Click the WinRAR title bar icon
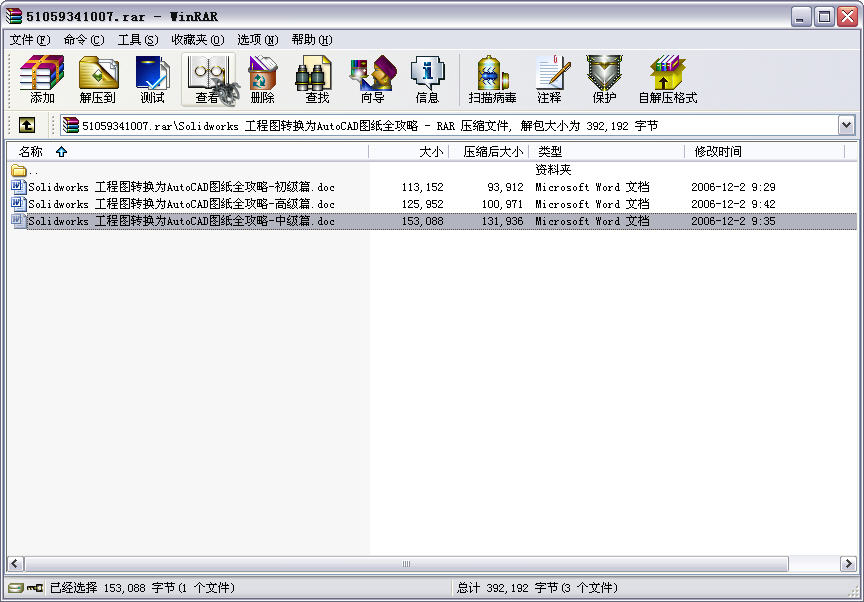Screen dimensions: 864x602 tap(14, 16)
